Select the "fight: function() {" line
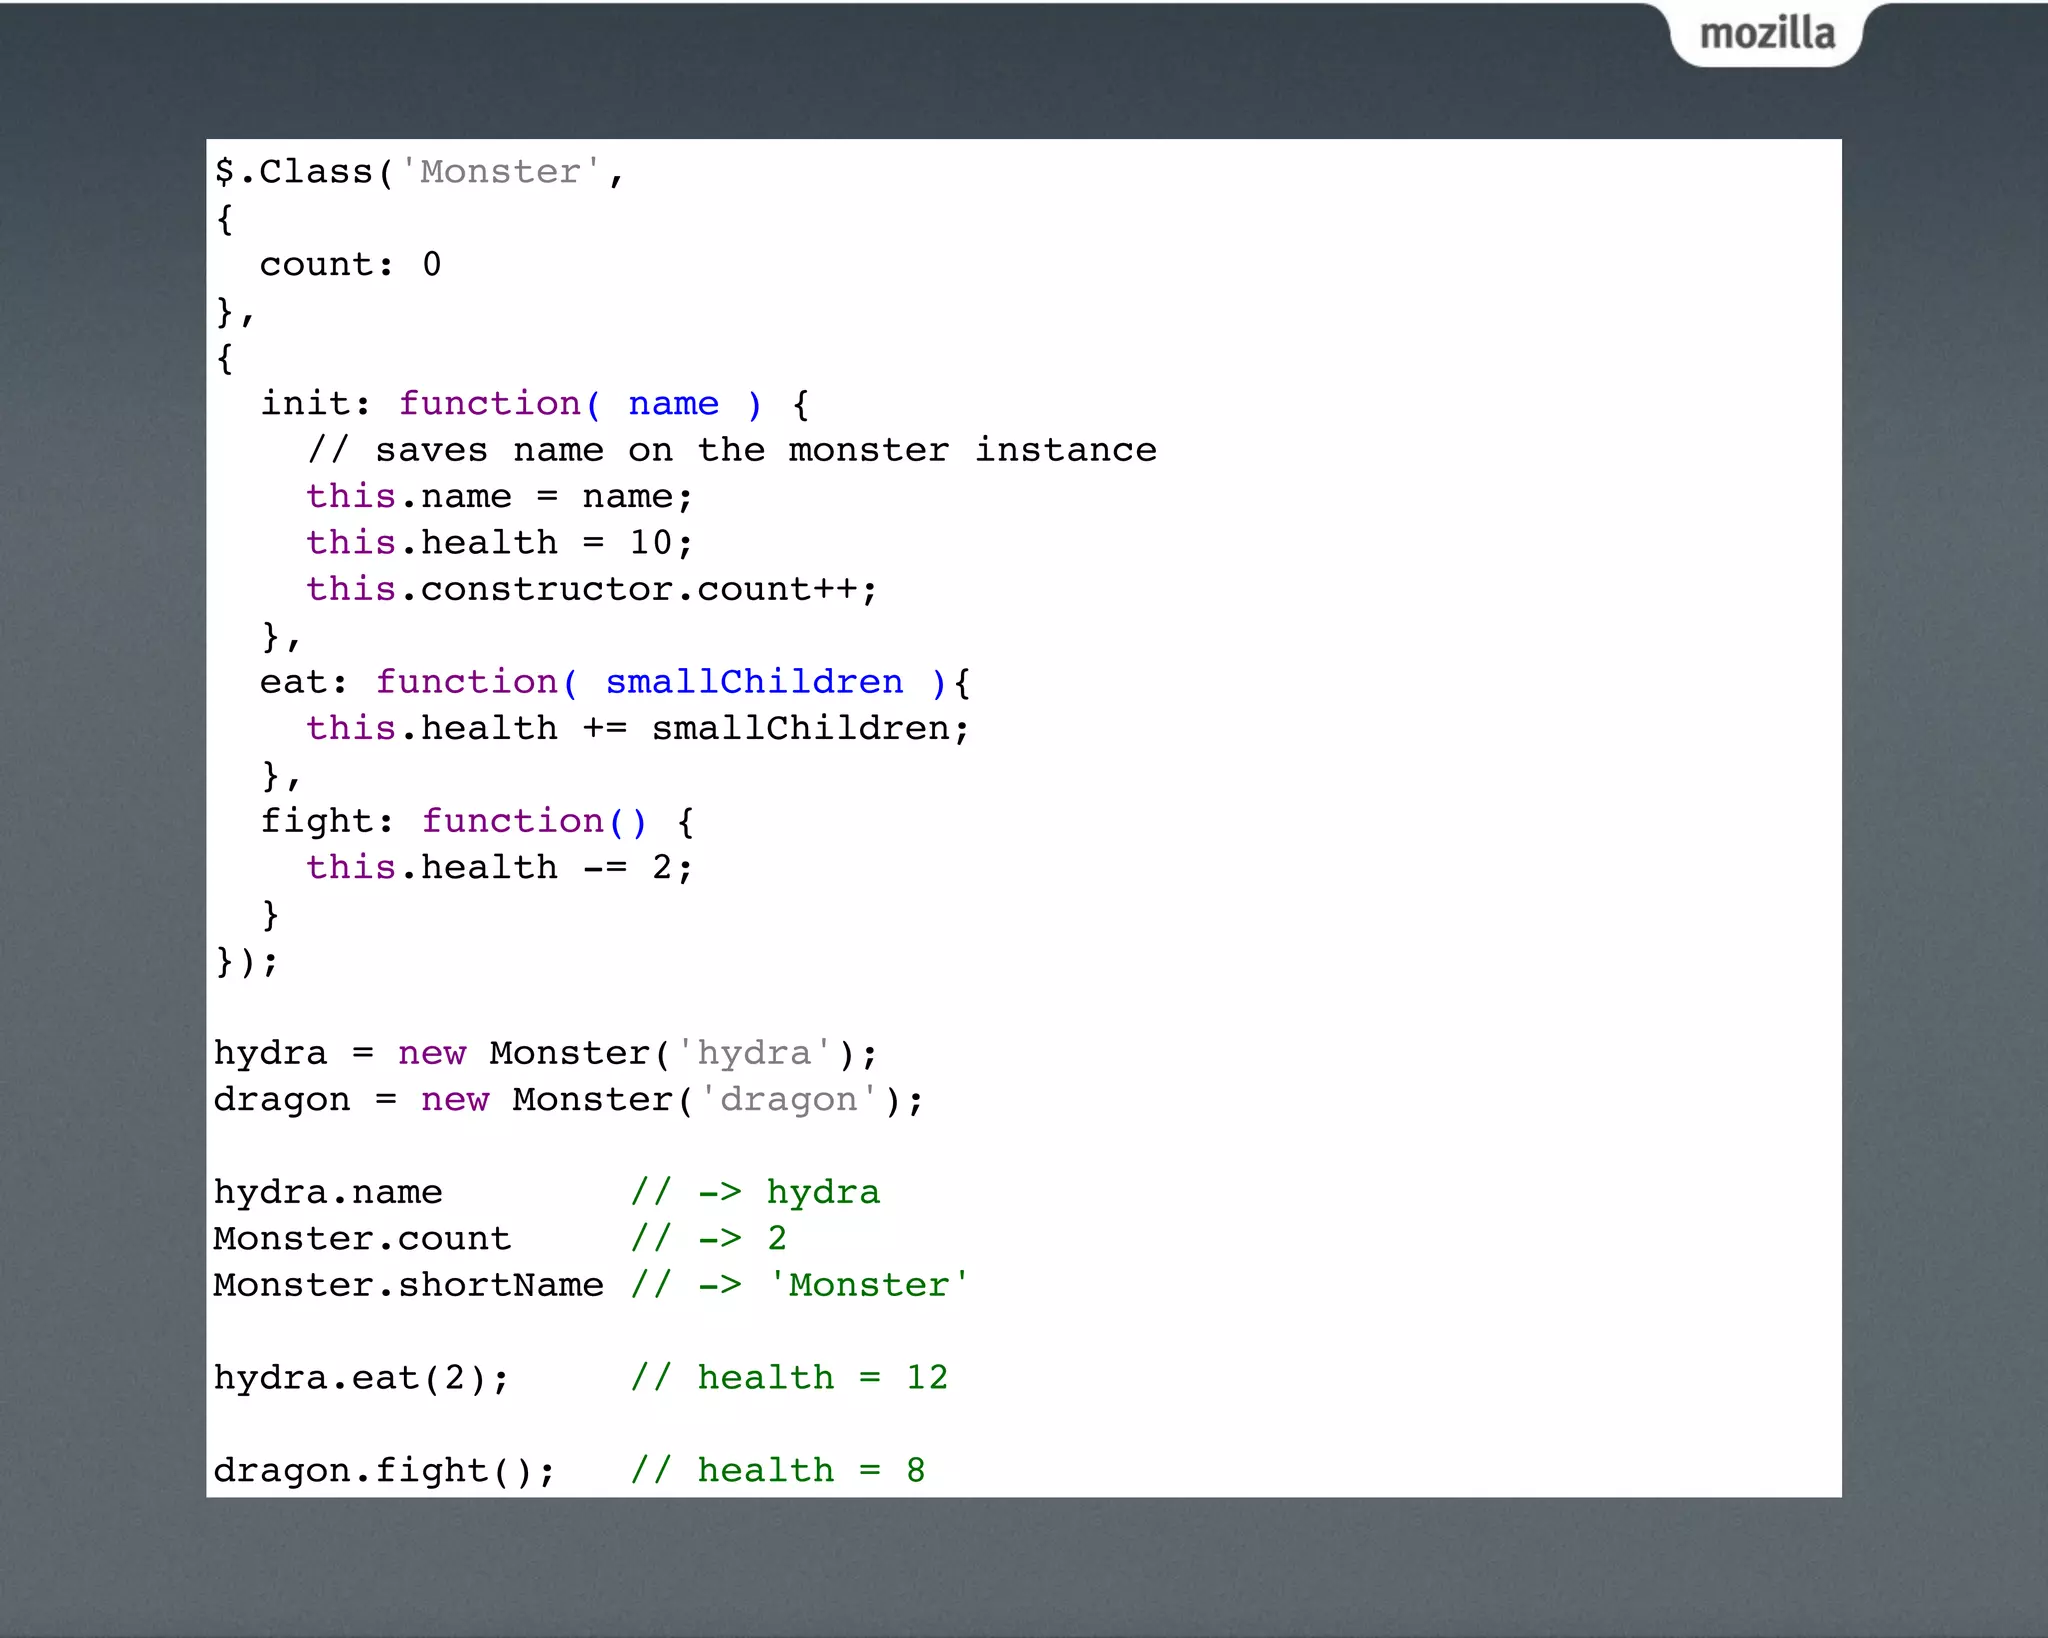Viewport: 2048px width, 1638px height. click(x=477, y=821)
